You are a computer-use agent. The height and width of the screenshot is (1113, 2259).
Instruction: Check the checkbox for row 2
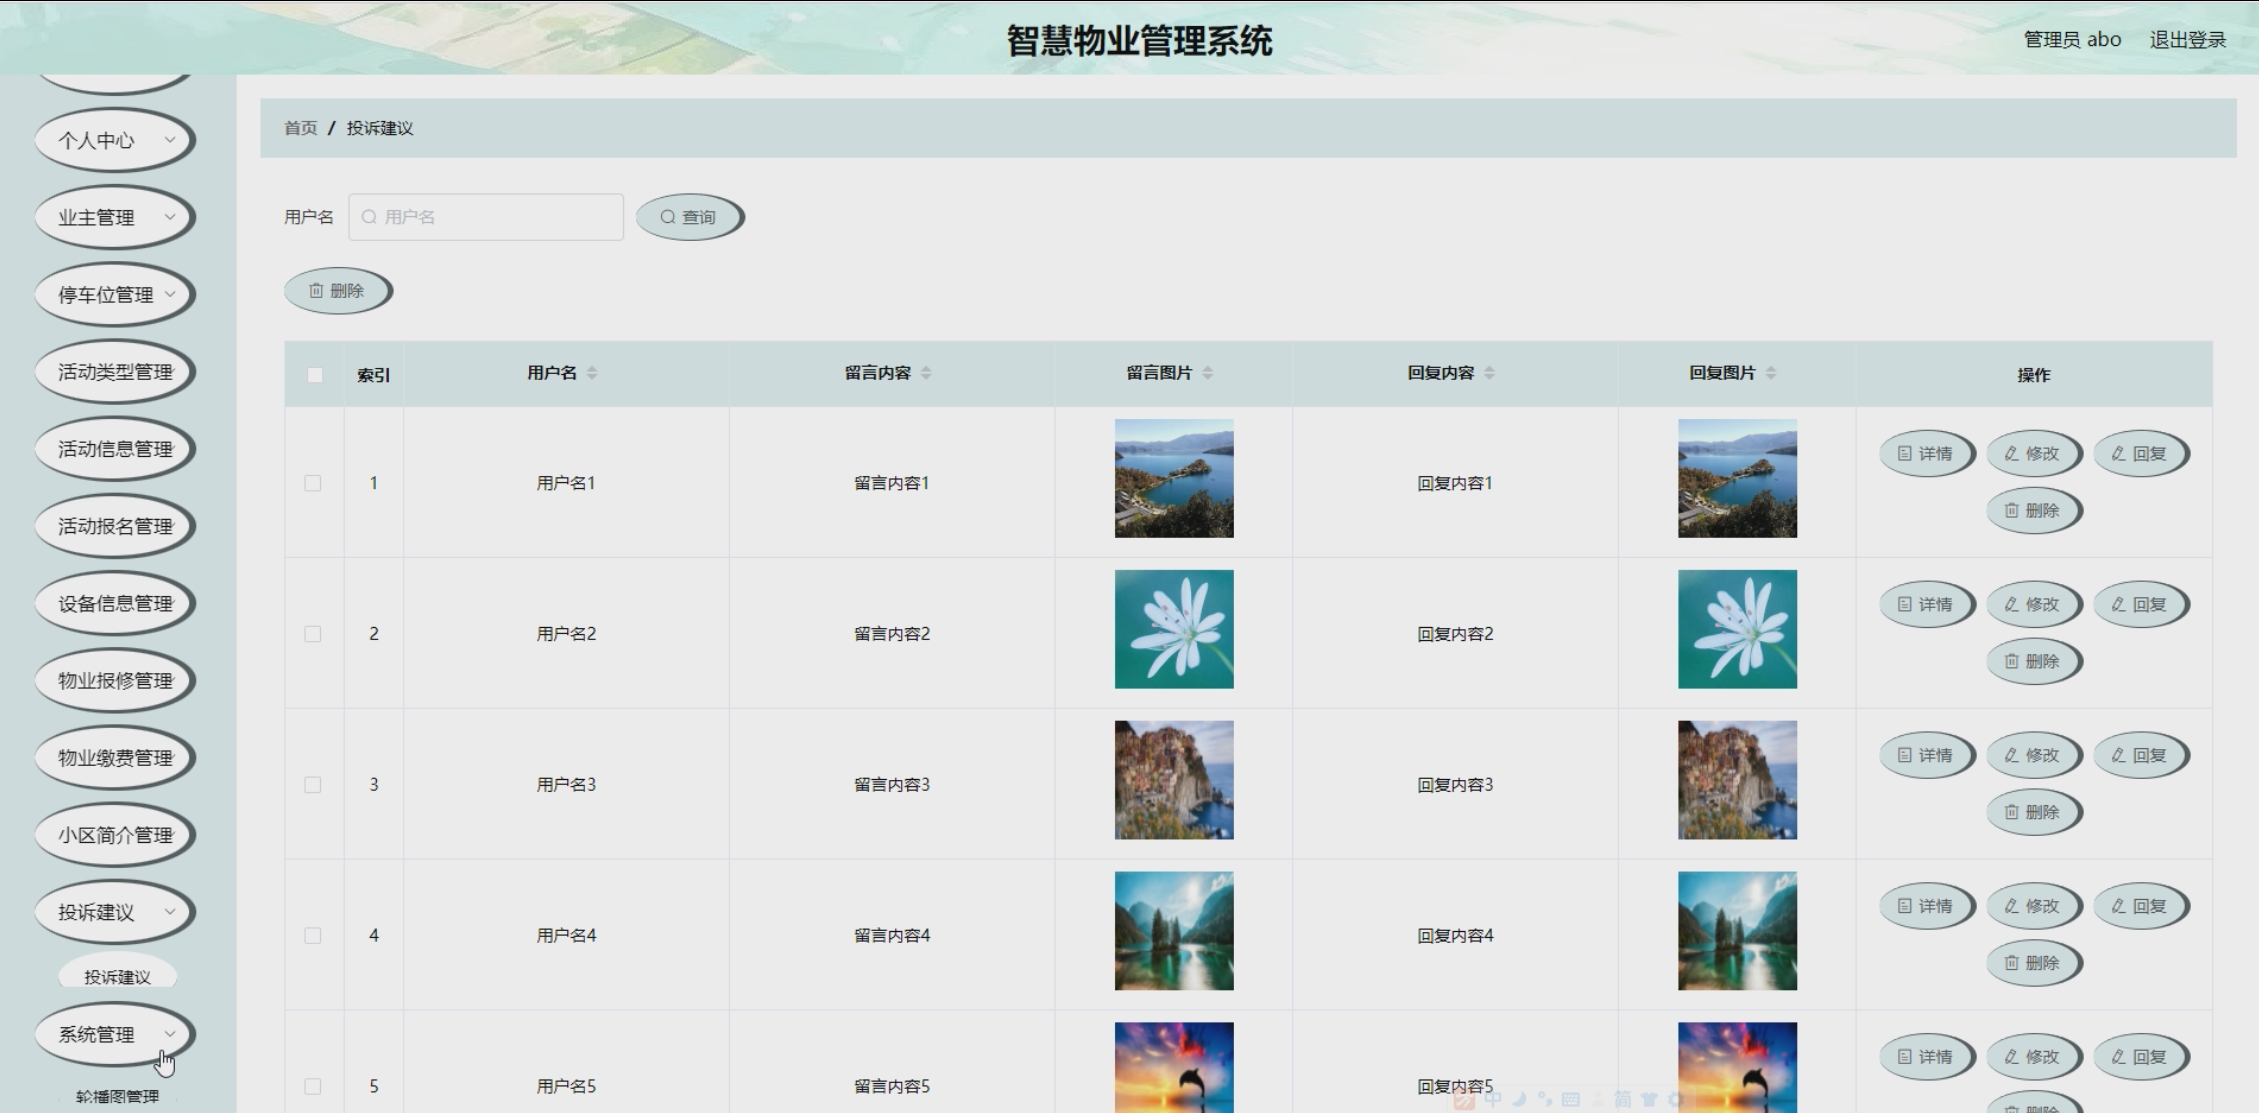pos(313,634)
